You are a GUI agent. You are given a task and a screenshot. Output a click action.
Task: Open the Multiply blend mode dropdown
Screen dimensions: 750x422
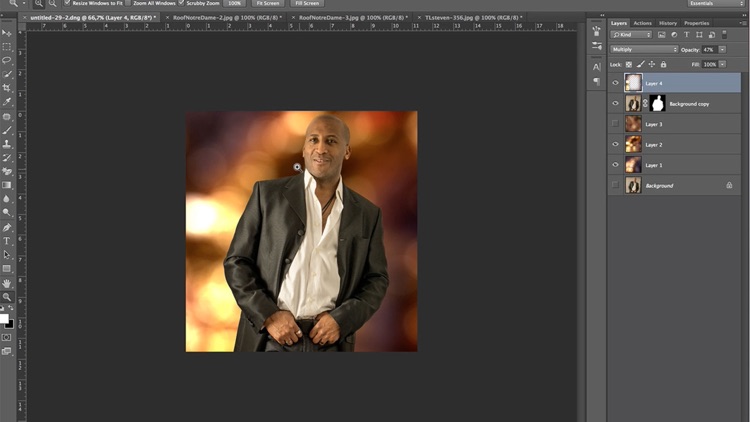pyautogui.click(x=644, y=49)
